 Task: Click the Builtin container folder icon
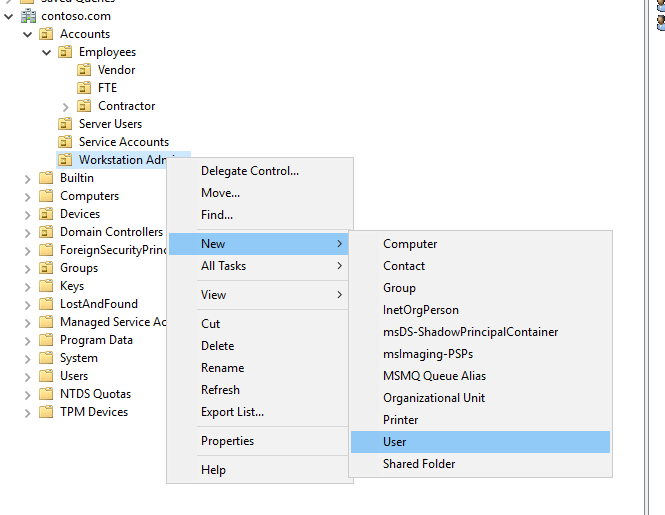pos(46,178)
